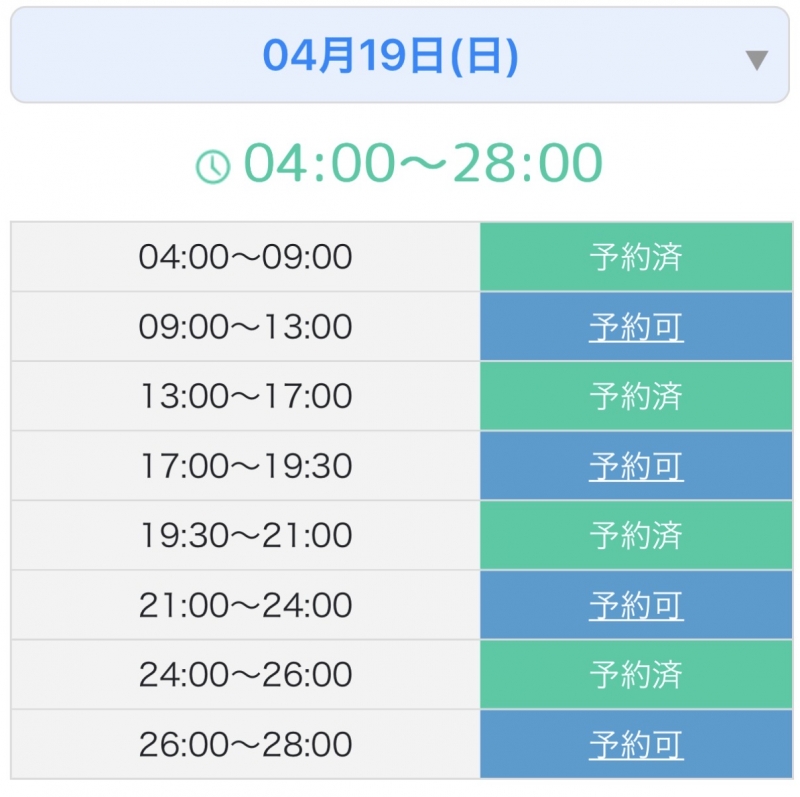Click the 24:00～26:00 reserved indicator
Viewport: 800px width, 797px height.
[x=637, y=674]
